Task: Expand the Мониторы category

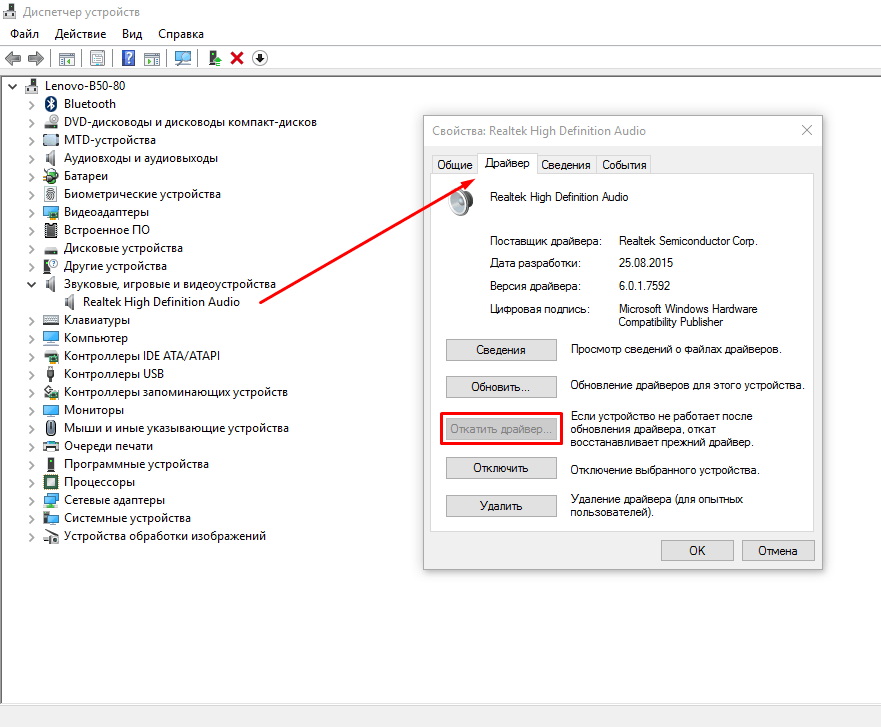Action: pos(31,411)
